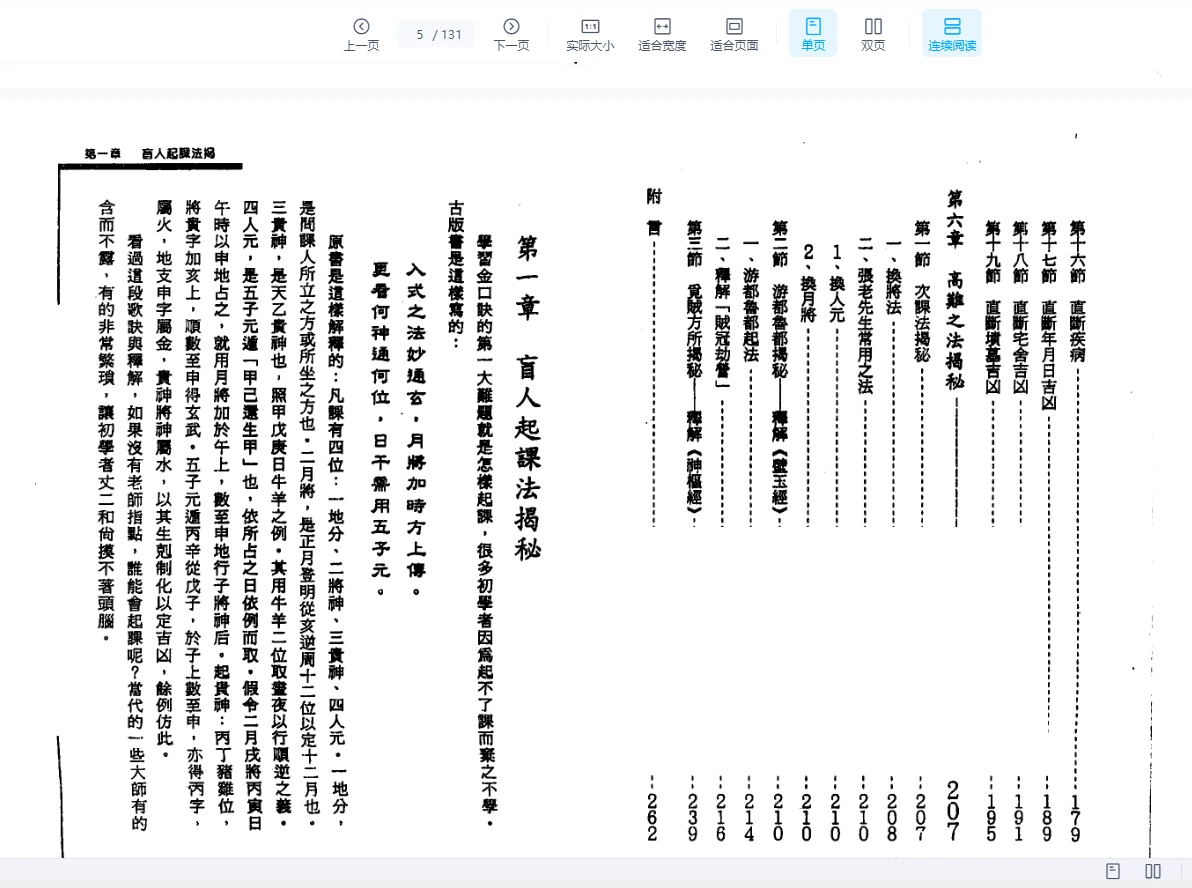Click contents entry 第六章 高難之法揭秘
The height and width of the screenshot is (888, 1192).
[955, 290]
